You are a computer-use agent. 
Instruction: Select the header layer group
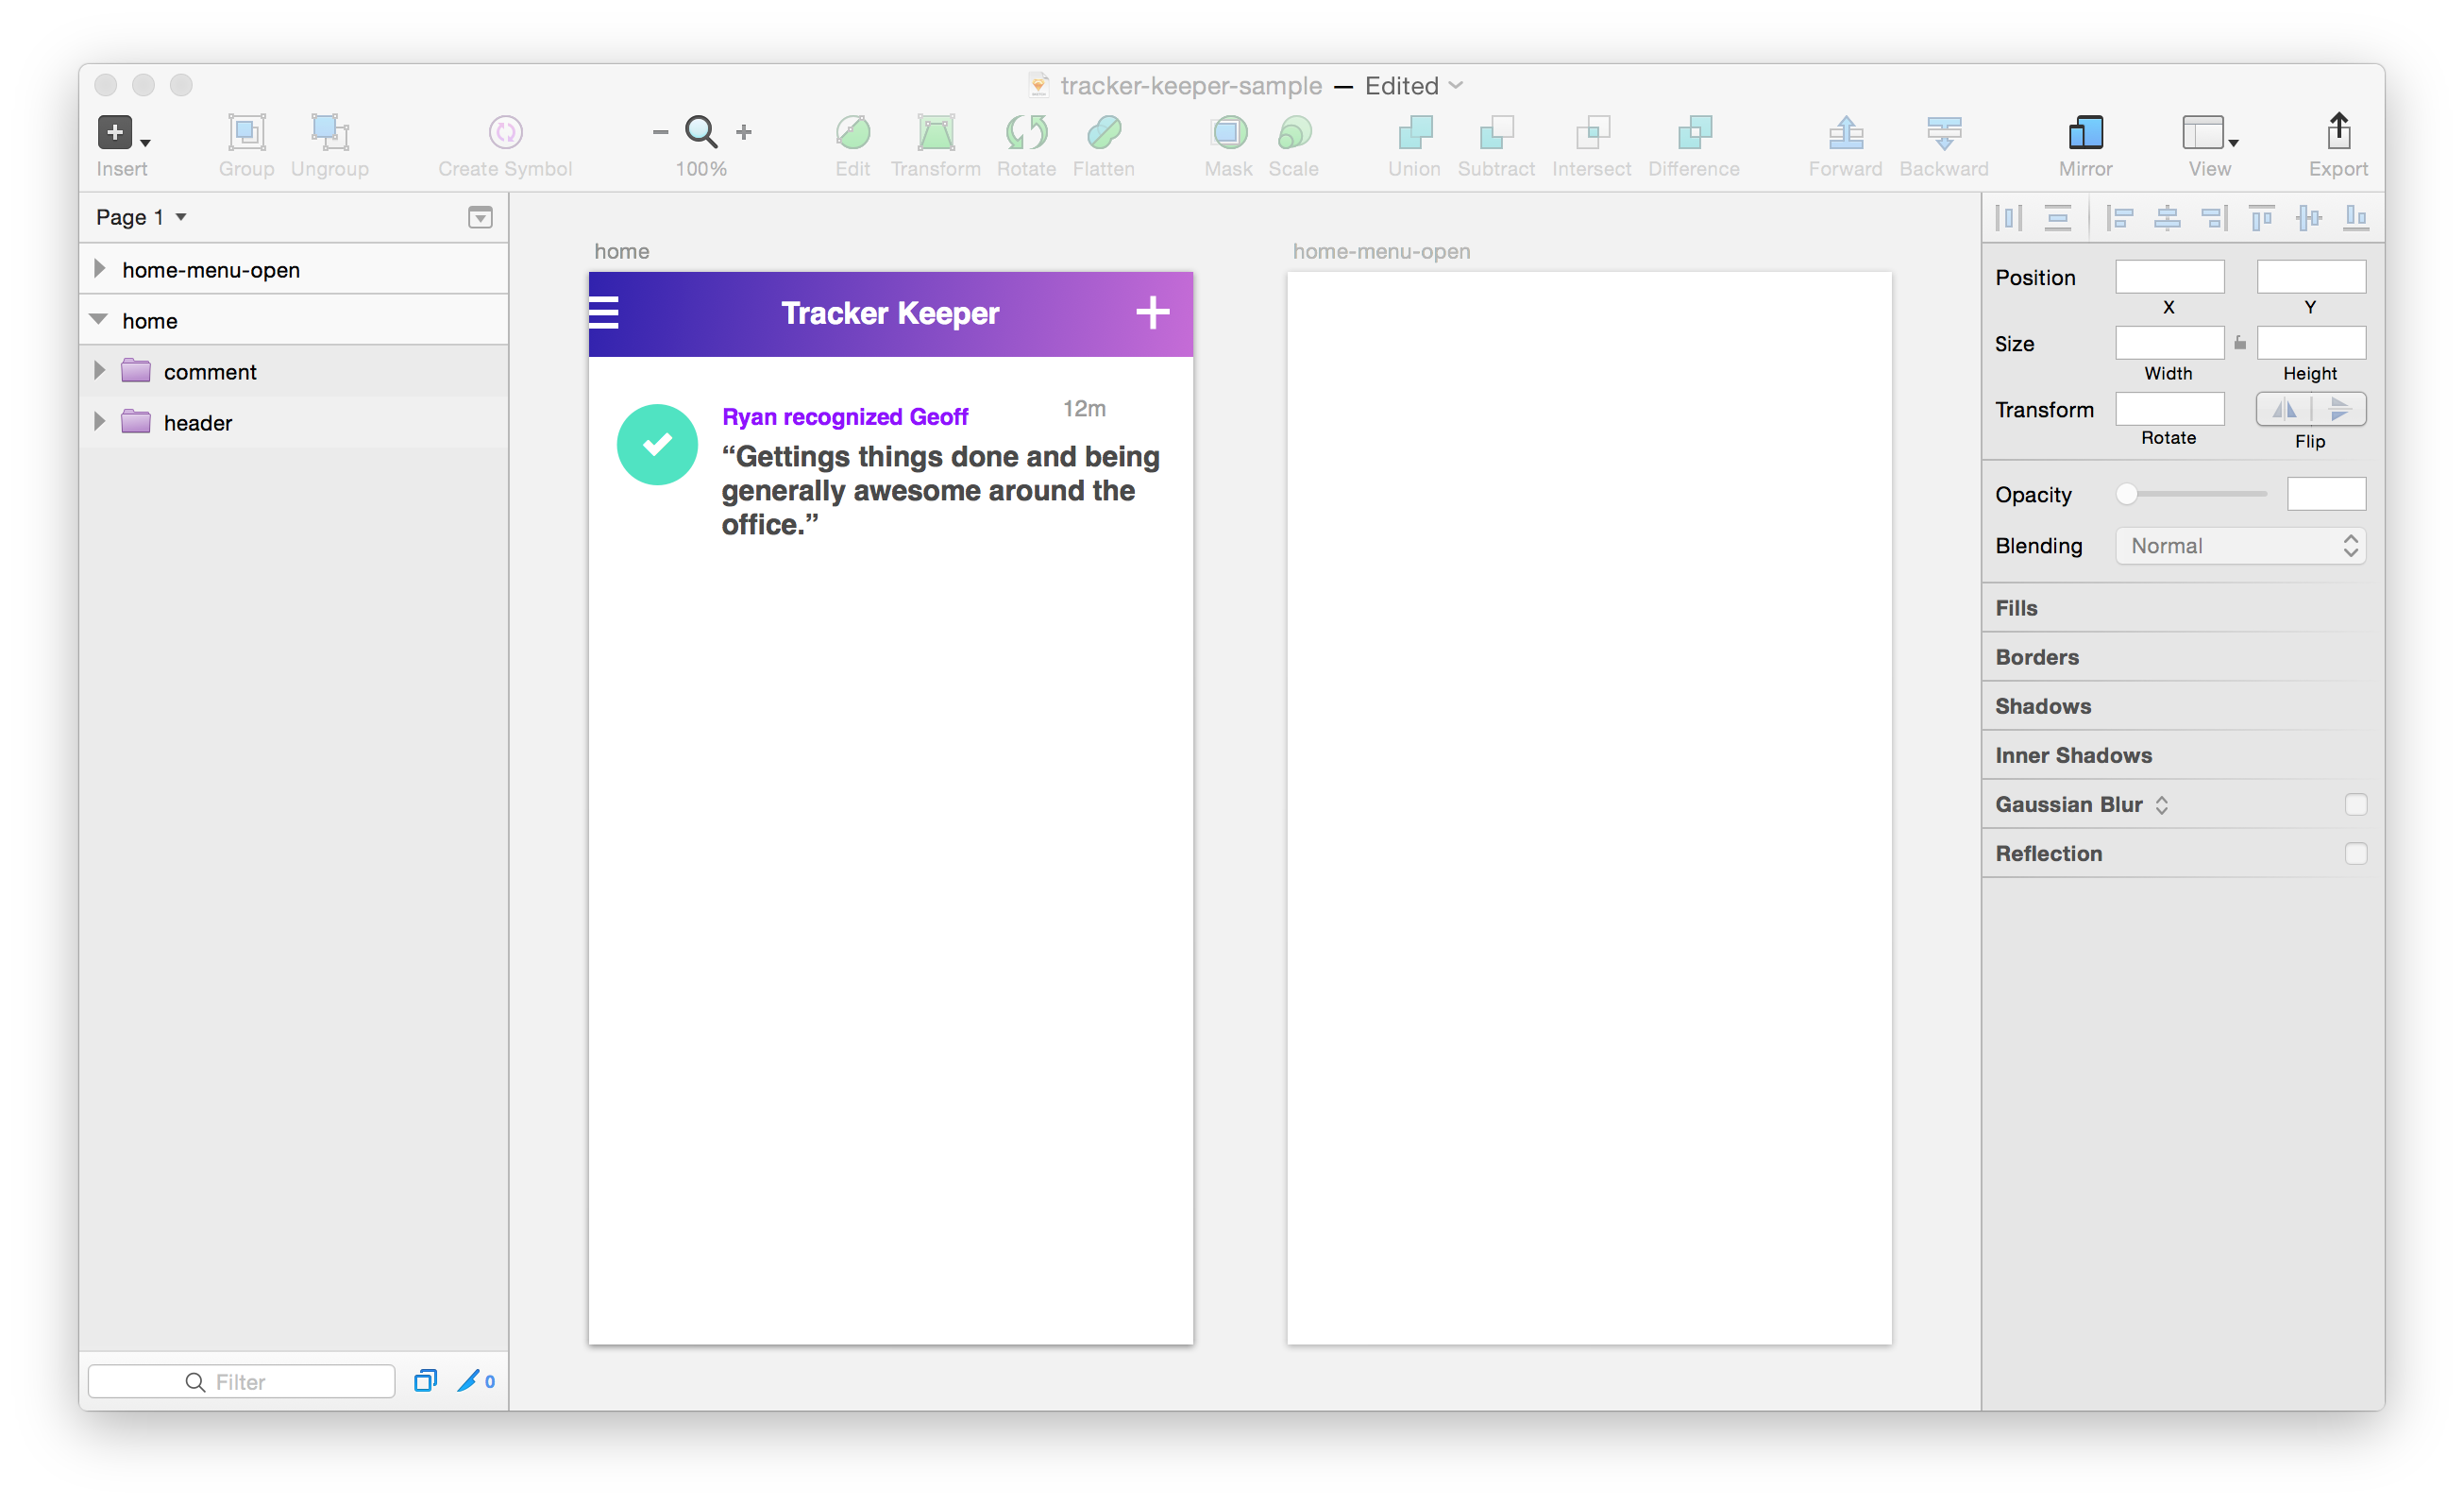tap(198, 423)
